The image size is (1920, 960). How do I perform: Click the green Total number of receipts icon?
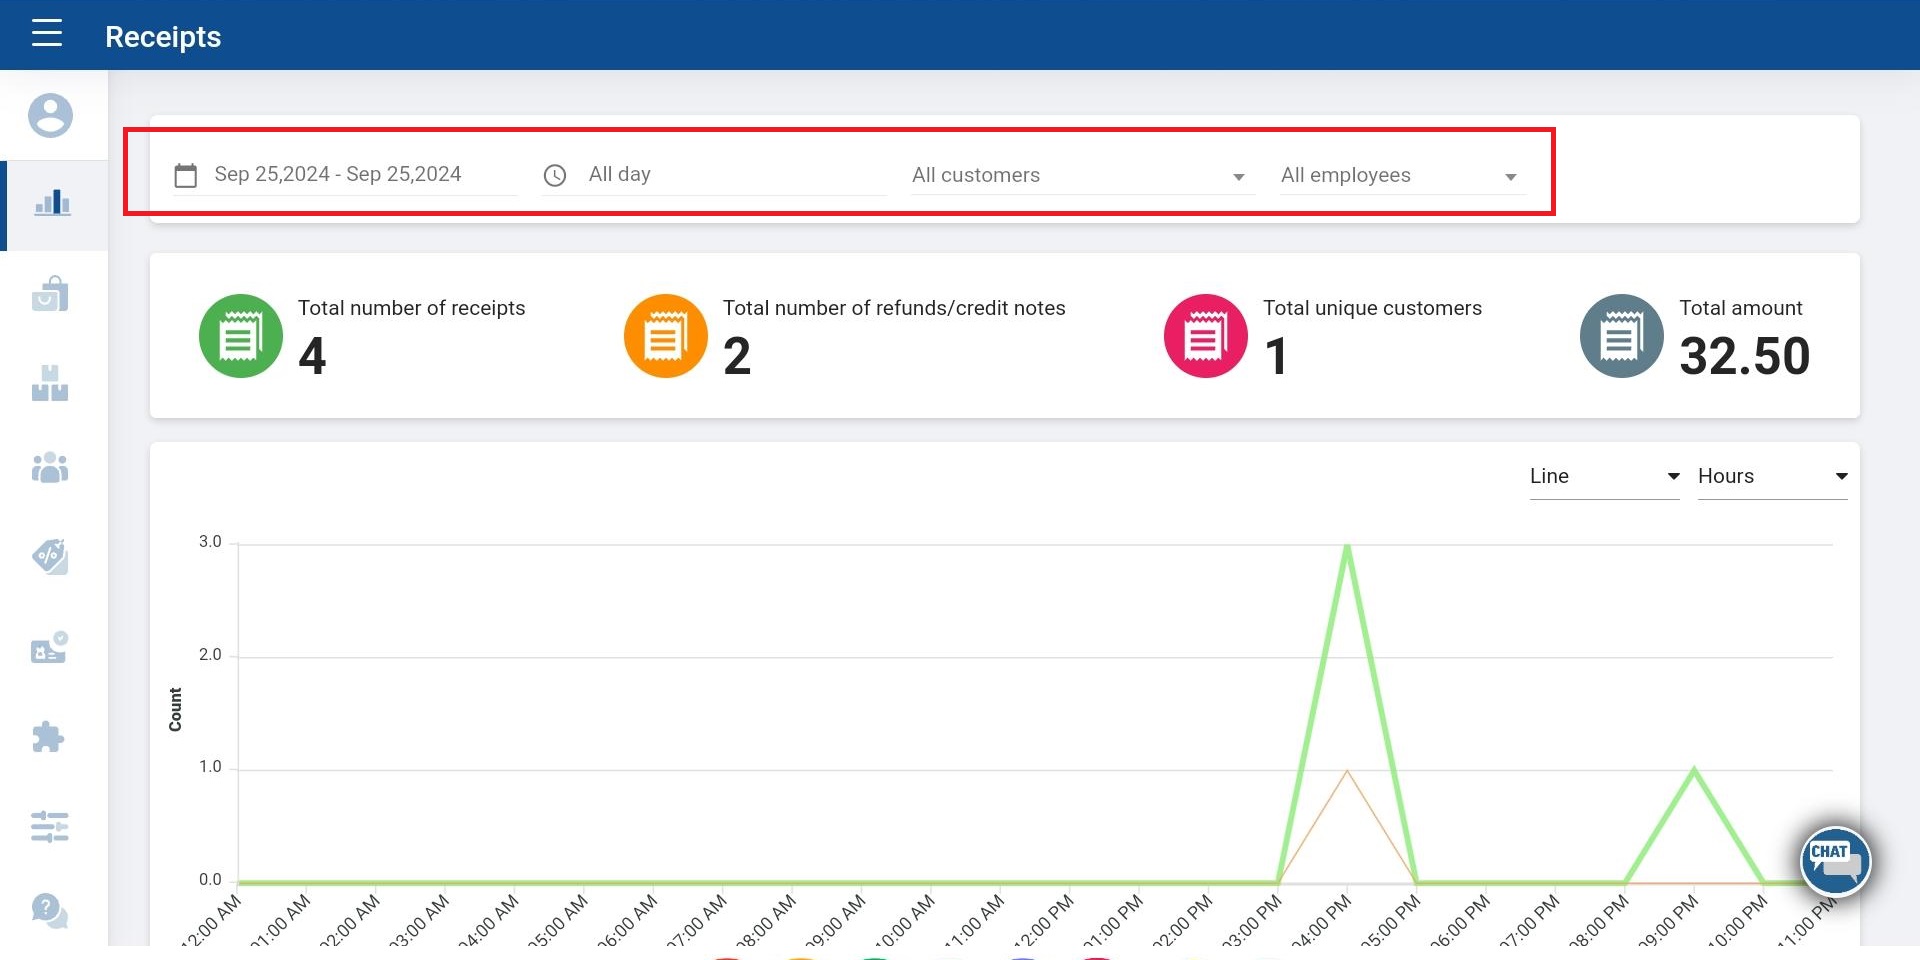pos(241,336)
